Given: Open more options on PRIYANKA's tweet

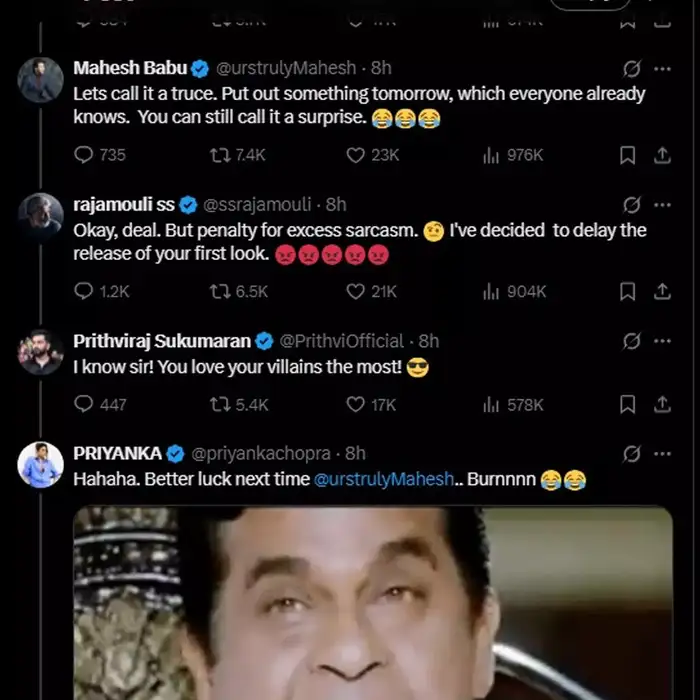Looking at the screenshot, I should click(662, 454).
